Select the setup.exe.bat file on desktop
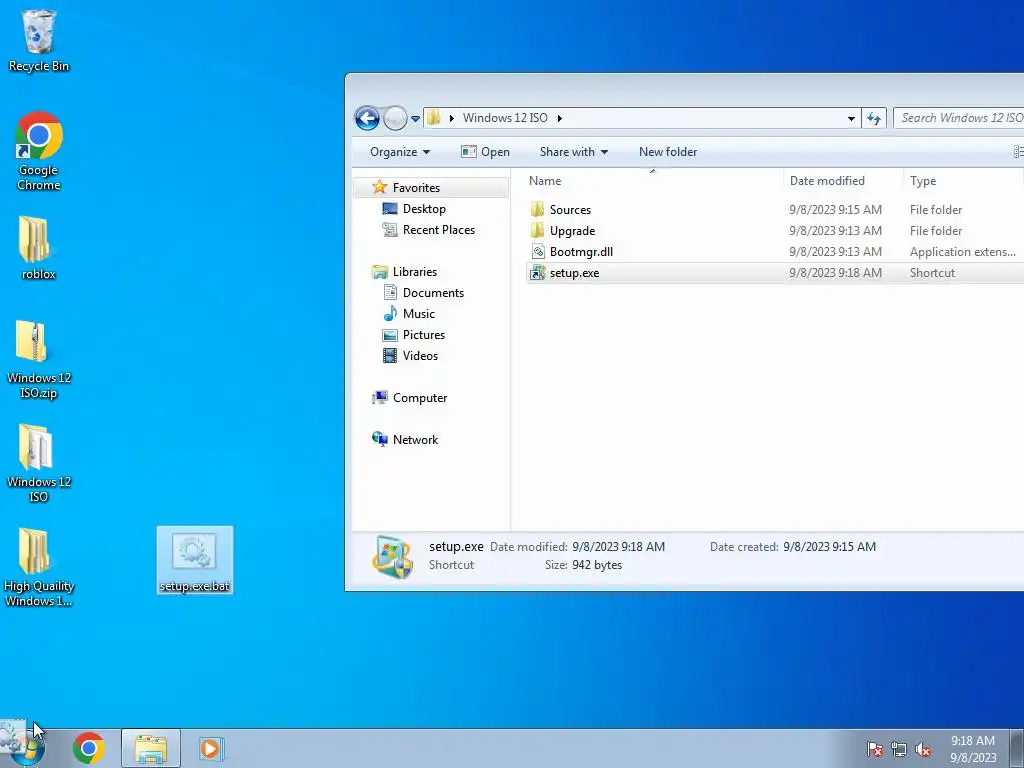This screenshot has height=768, width=1024. coord(195,560)
